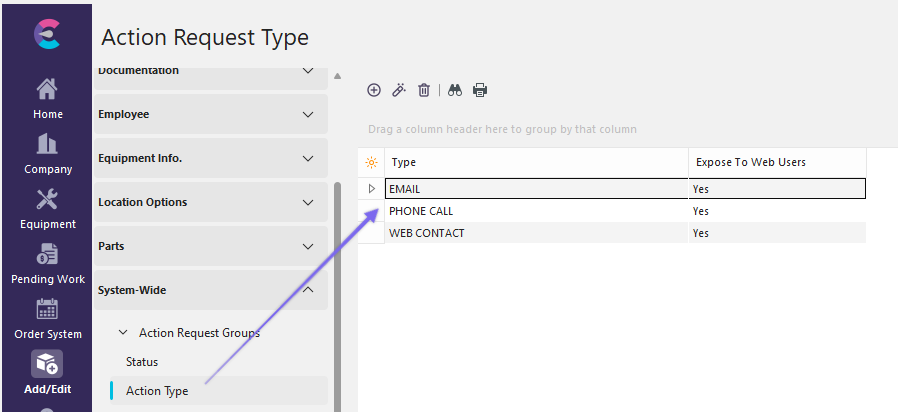Open Pending Work in the sidebar
The width and height of the screenshot is (898, 412).
click(47, 264)
